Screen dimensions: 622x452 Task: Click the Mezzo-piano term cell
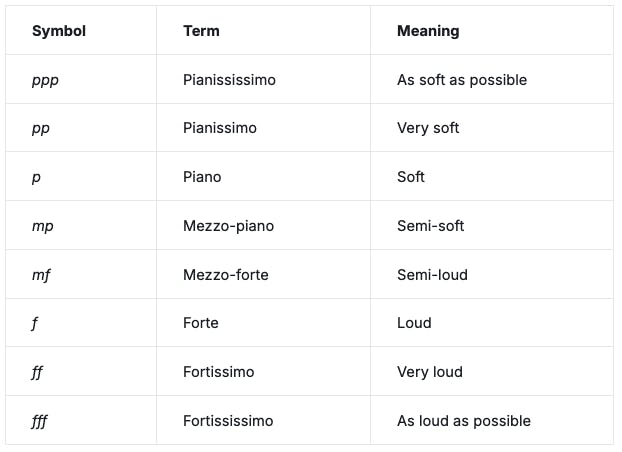(x=228, y=226)
